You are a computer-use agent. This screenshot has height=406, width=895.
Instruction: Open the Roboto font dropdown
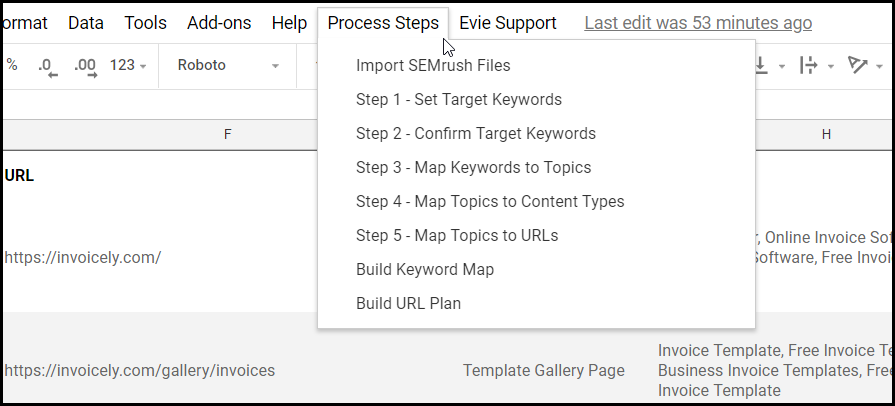(x=228, y=66)
